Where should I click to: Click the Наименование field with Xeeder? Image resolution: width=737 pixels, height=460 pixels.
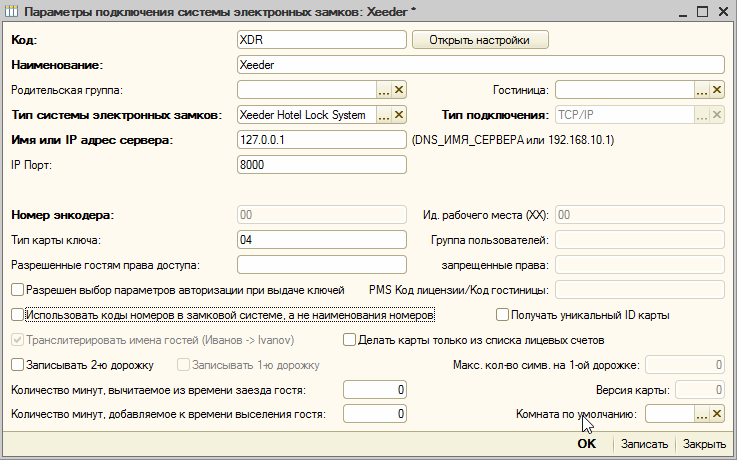click(x=480, y=65)
